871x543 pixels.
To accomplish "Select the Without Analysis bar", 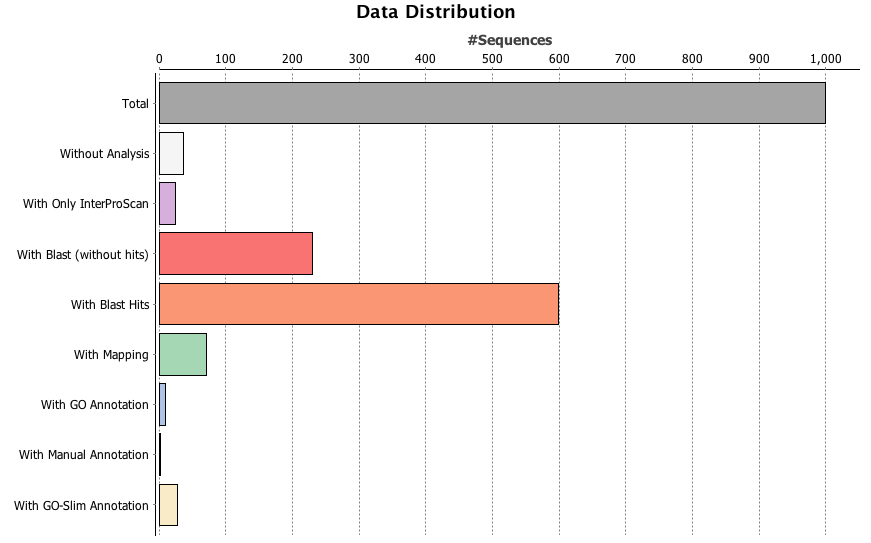I will (x=171, y=153).
